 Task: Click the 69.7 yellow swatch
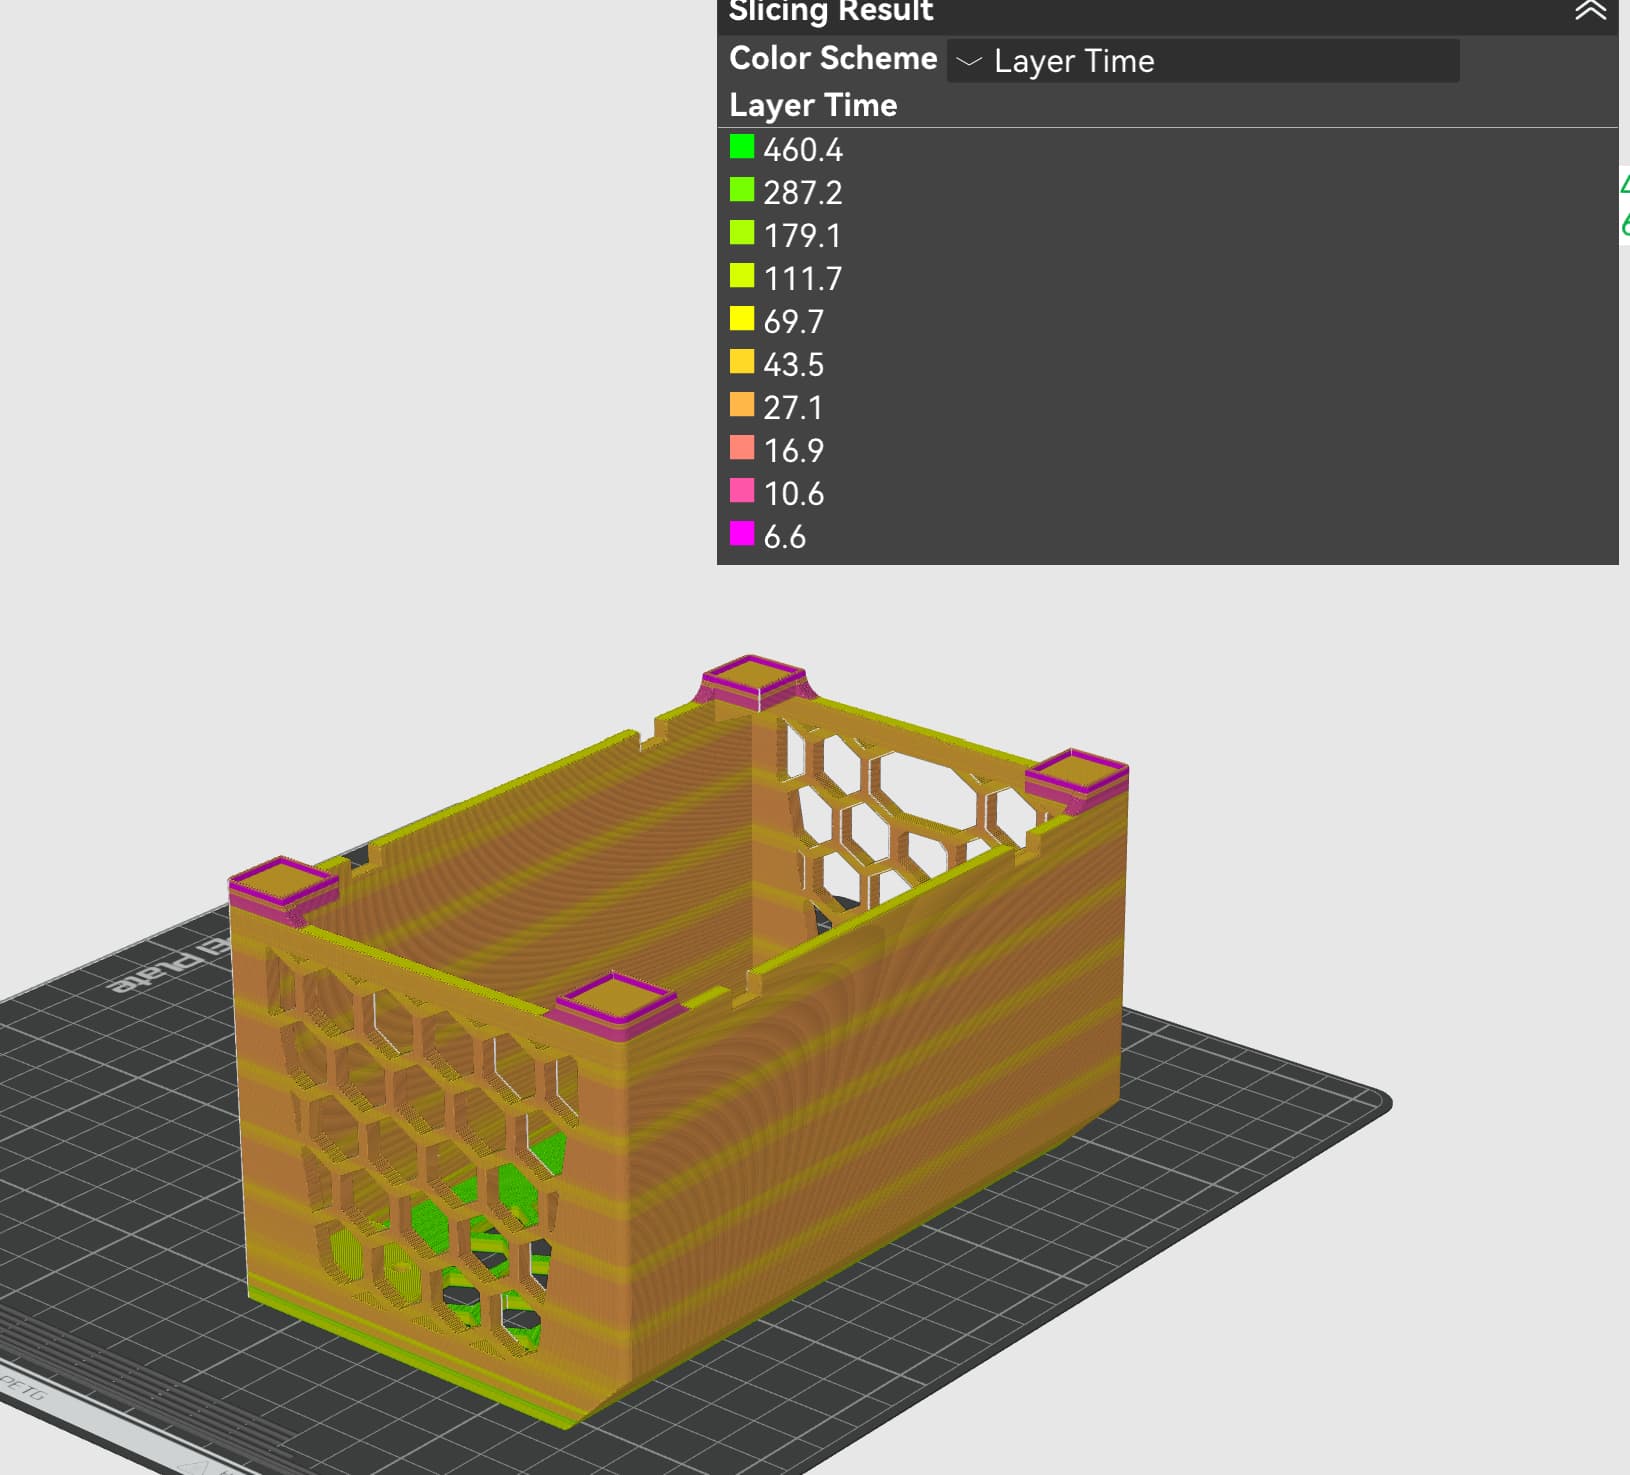[x=742, y=319]
